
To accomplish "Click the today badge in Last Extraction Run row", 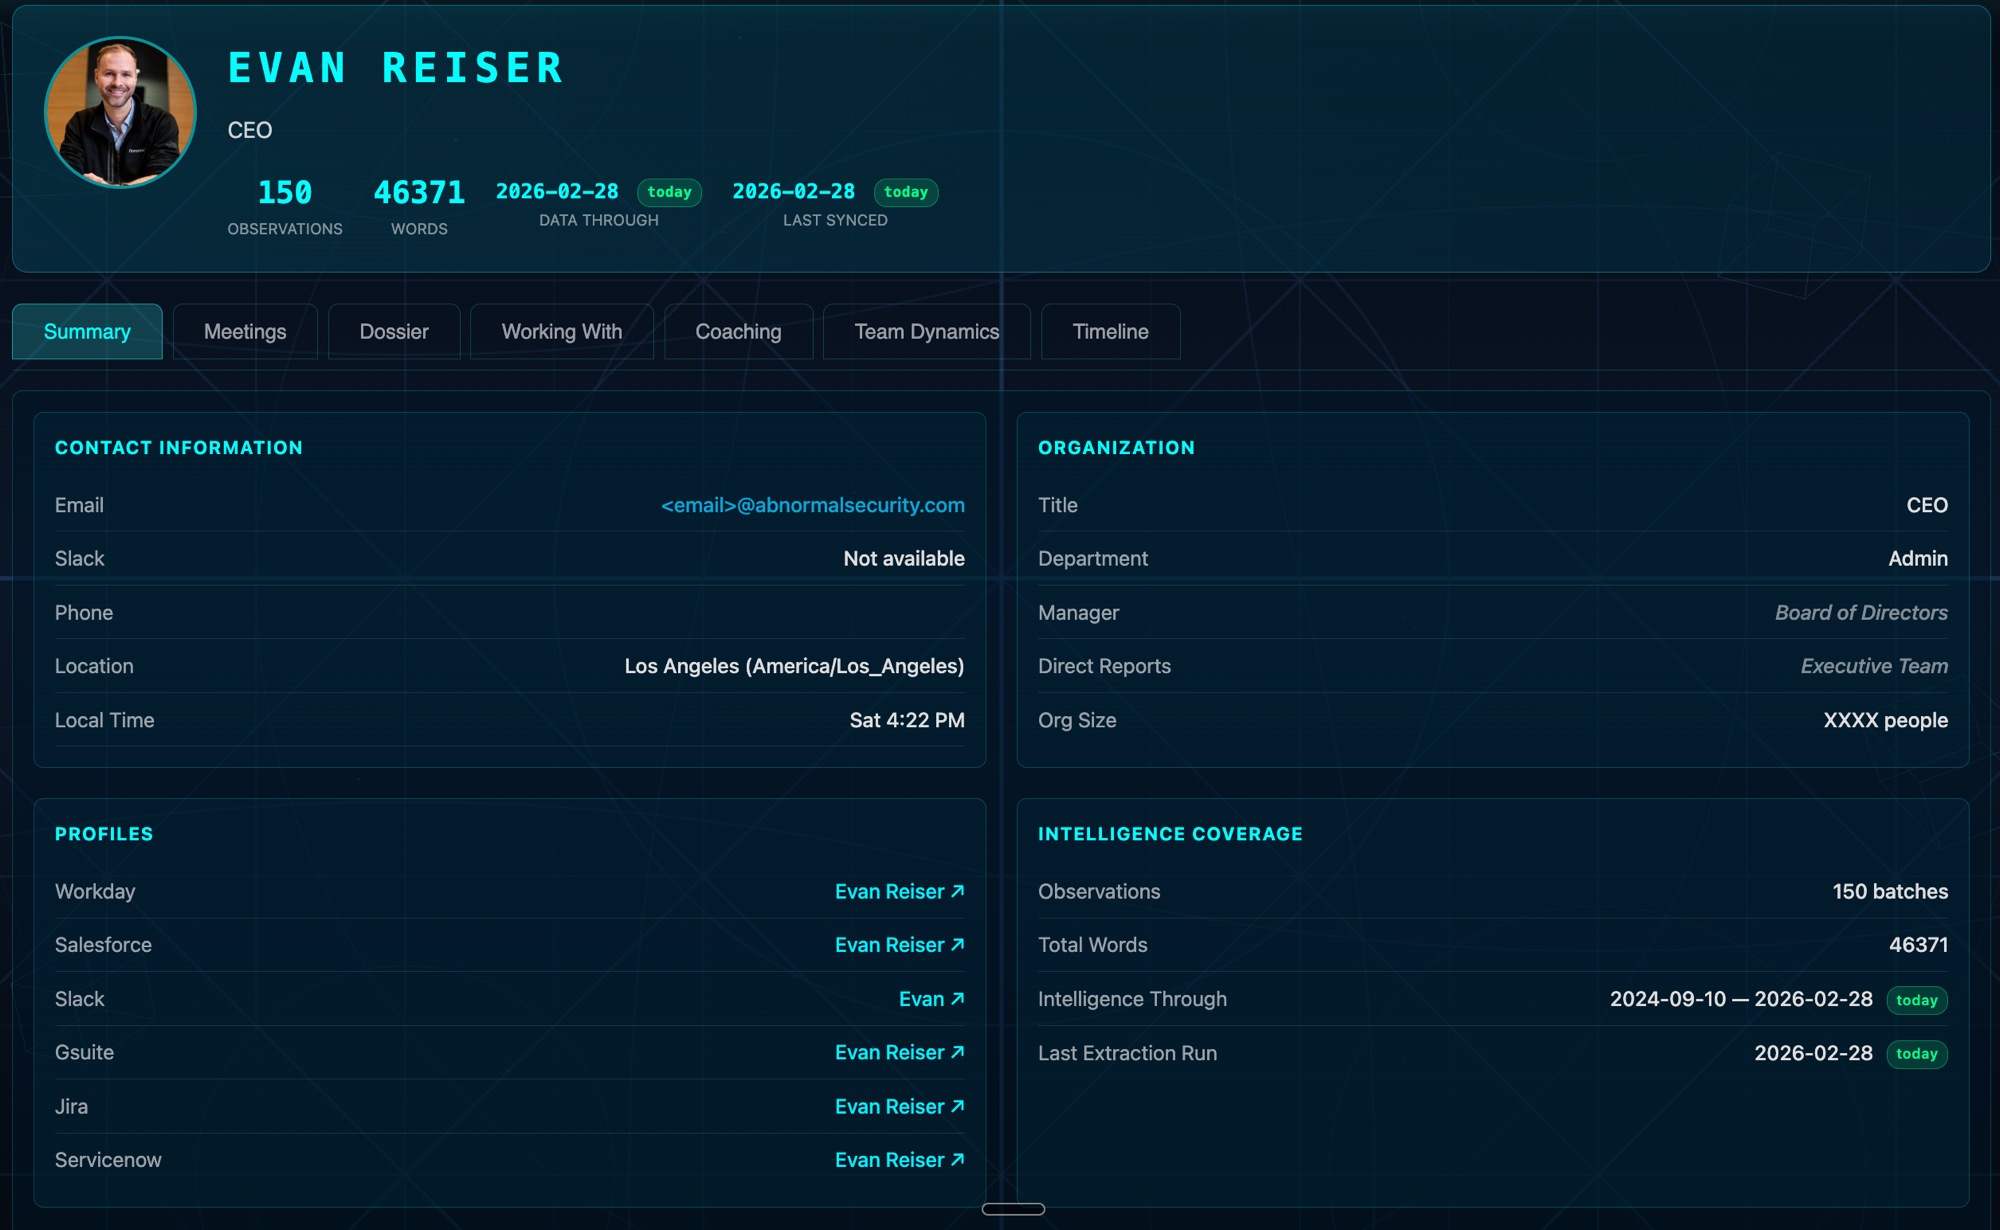I will point(1917,1054).
